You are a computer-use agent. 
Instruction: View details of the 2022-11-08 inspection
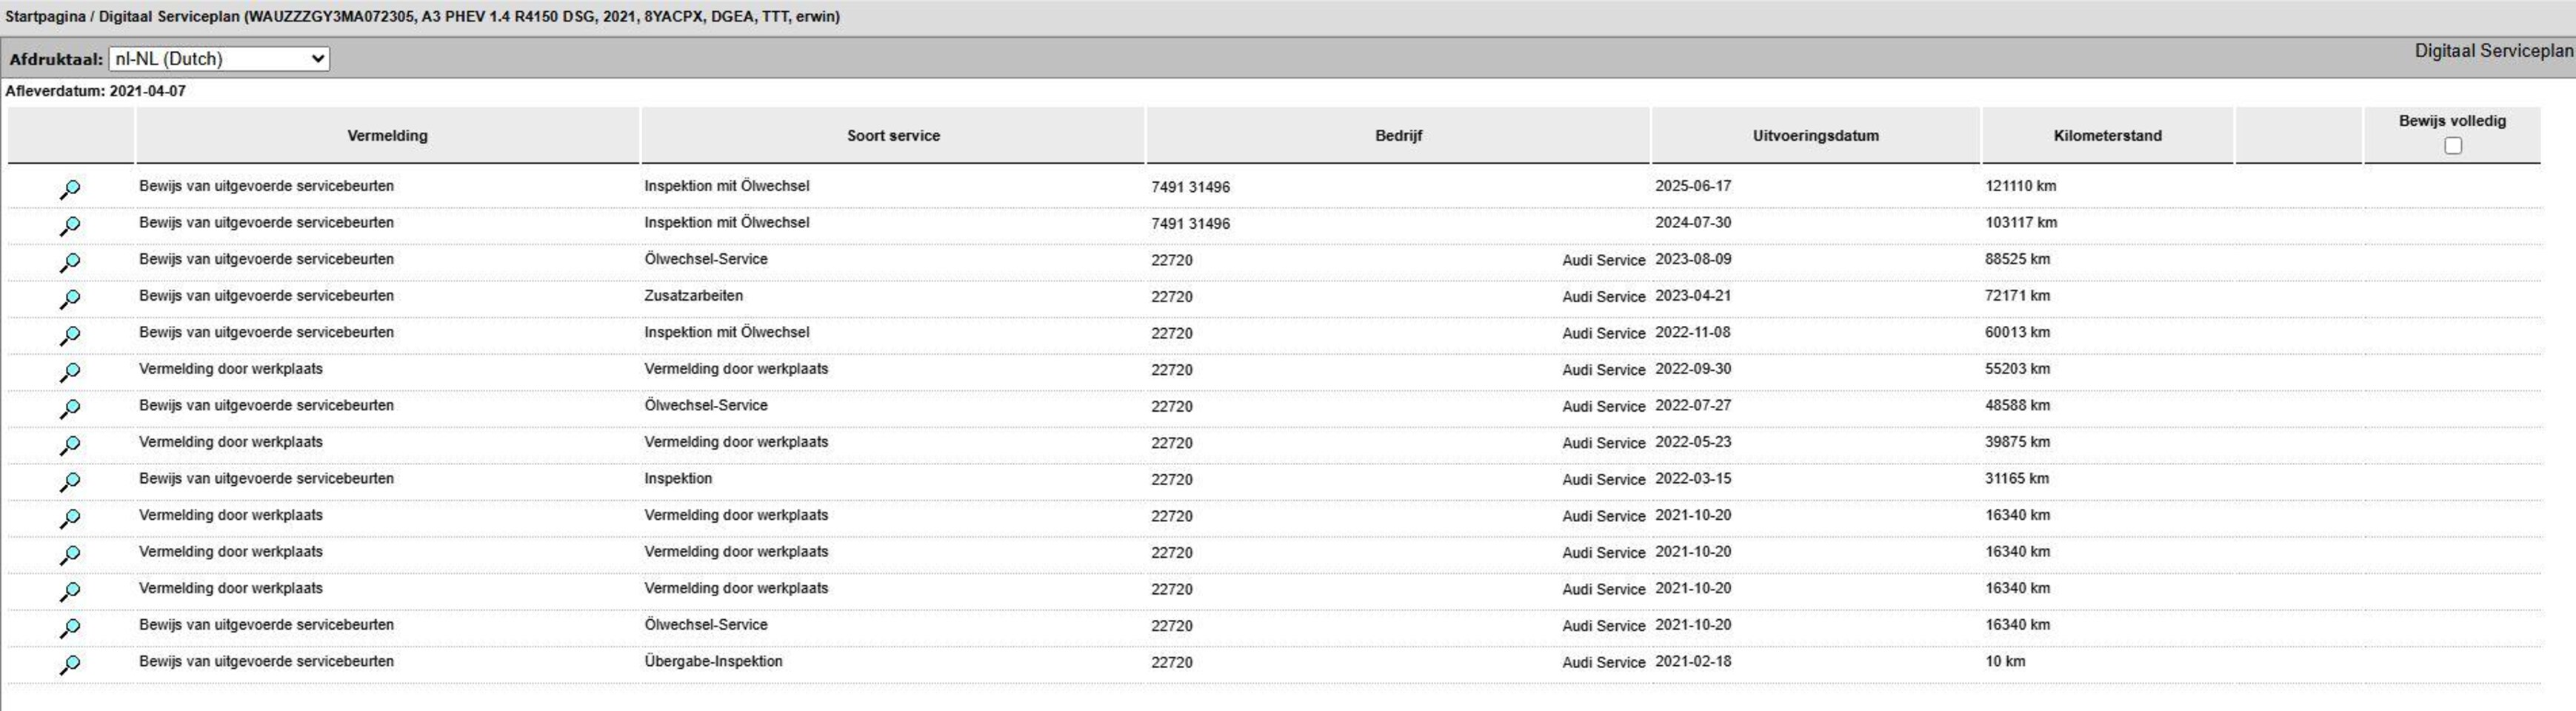[x=70, y=335]
